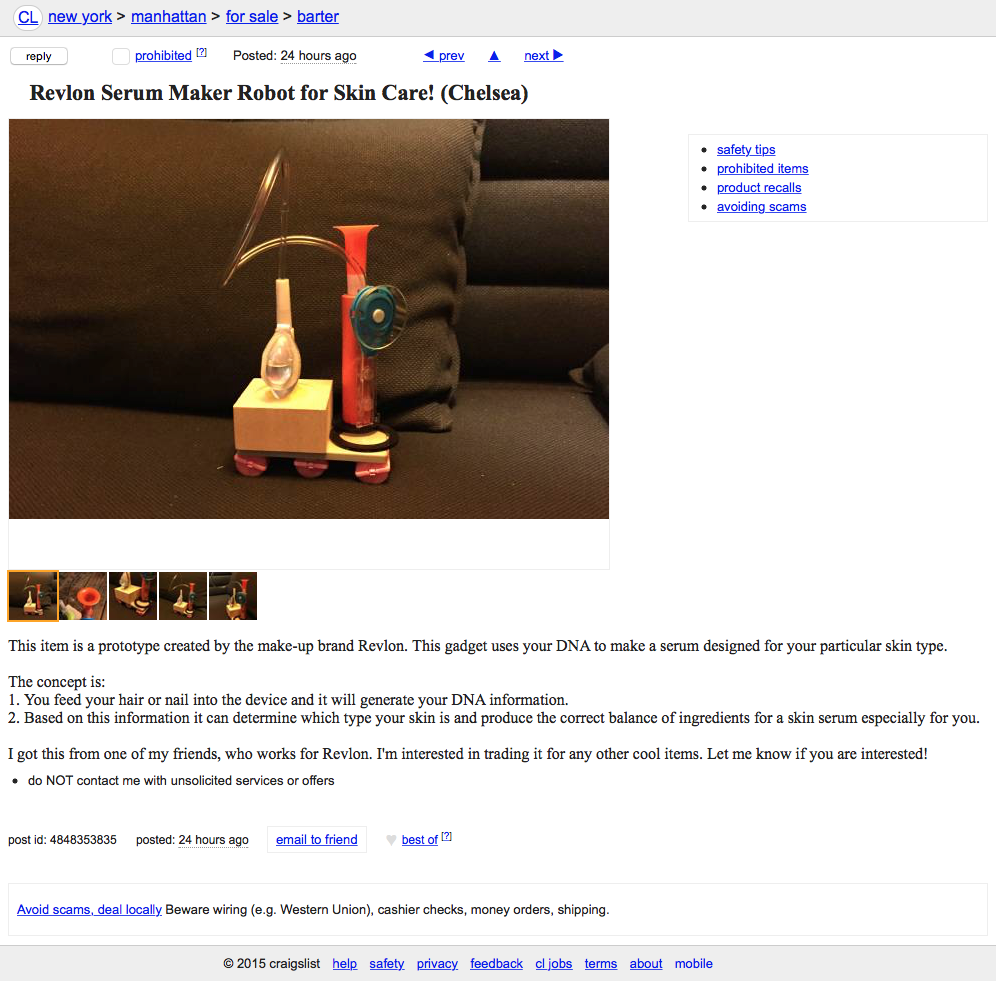This screenshot has width=996, height=981.
Task: Open the manhattan breadcrumb link
Action: 168,17
